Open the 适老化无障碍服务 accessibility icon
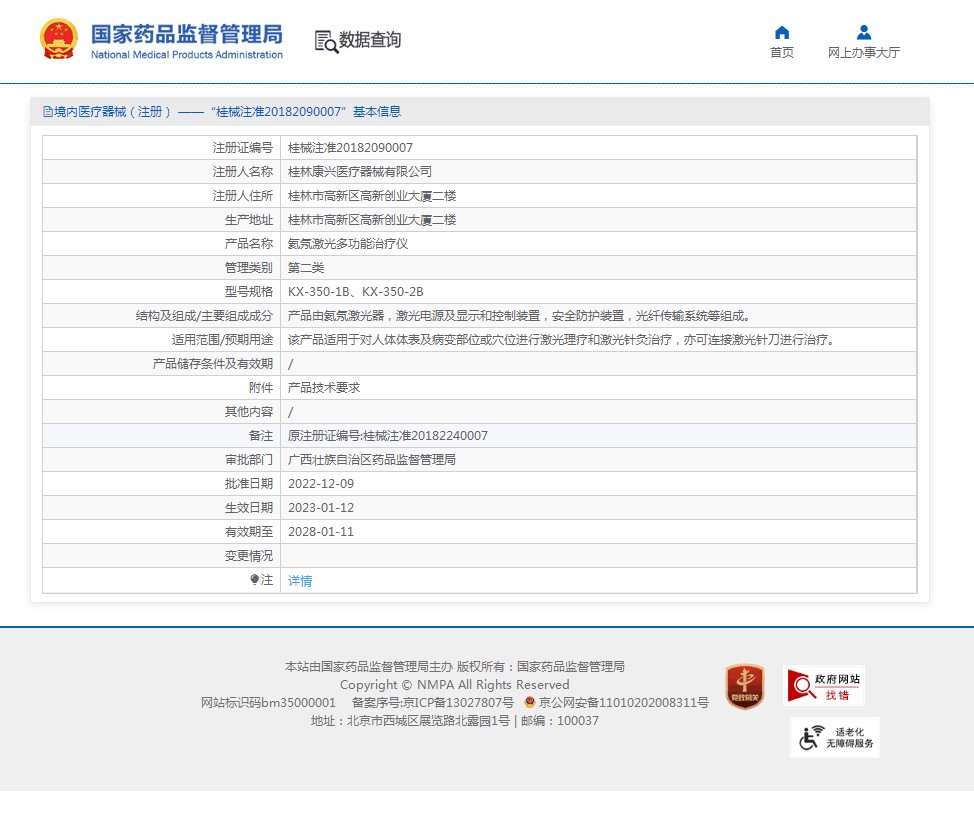Screen dimensions: 974x817 835,737
